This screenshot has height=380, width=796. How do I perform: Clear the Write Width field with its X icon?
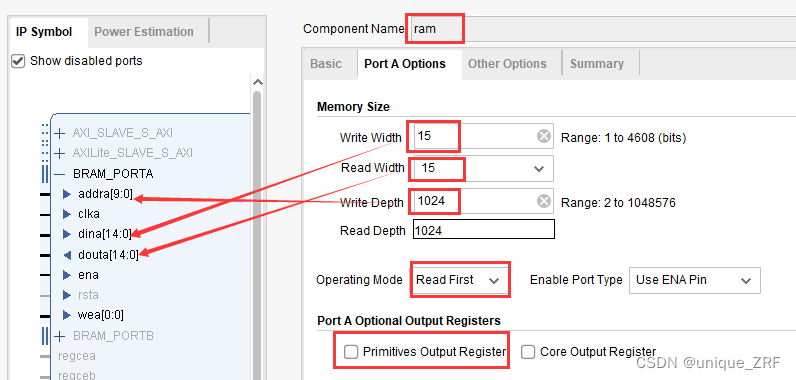(x=544, y=136)
